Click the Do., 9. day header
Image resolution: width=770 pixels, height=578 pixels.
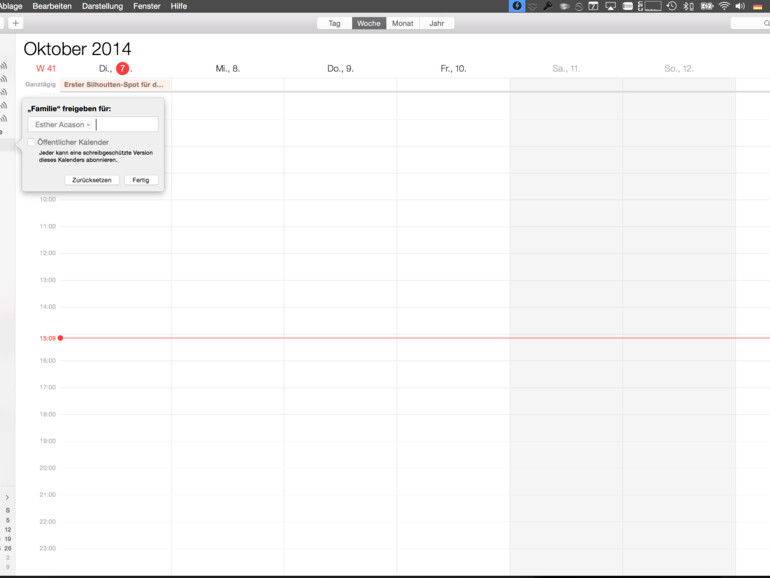coord(340,69)
